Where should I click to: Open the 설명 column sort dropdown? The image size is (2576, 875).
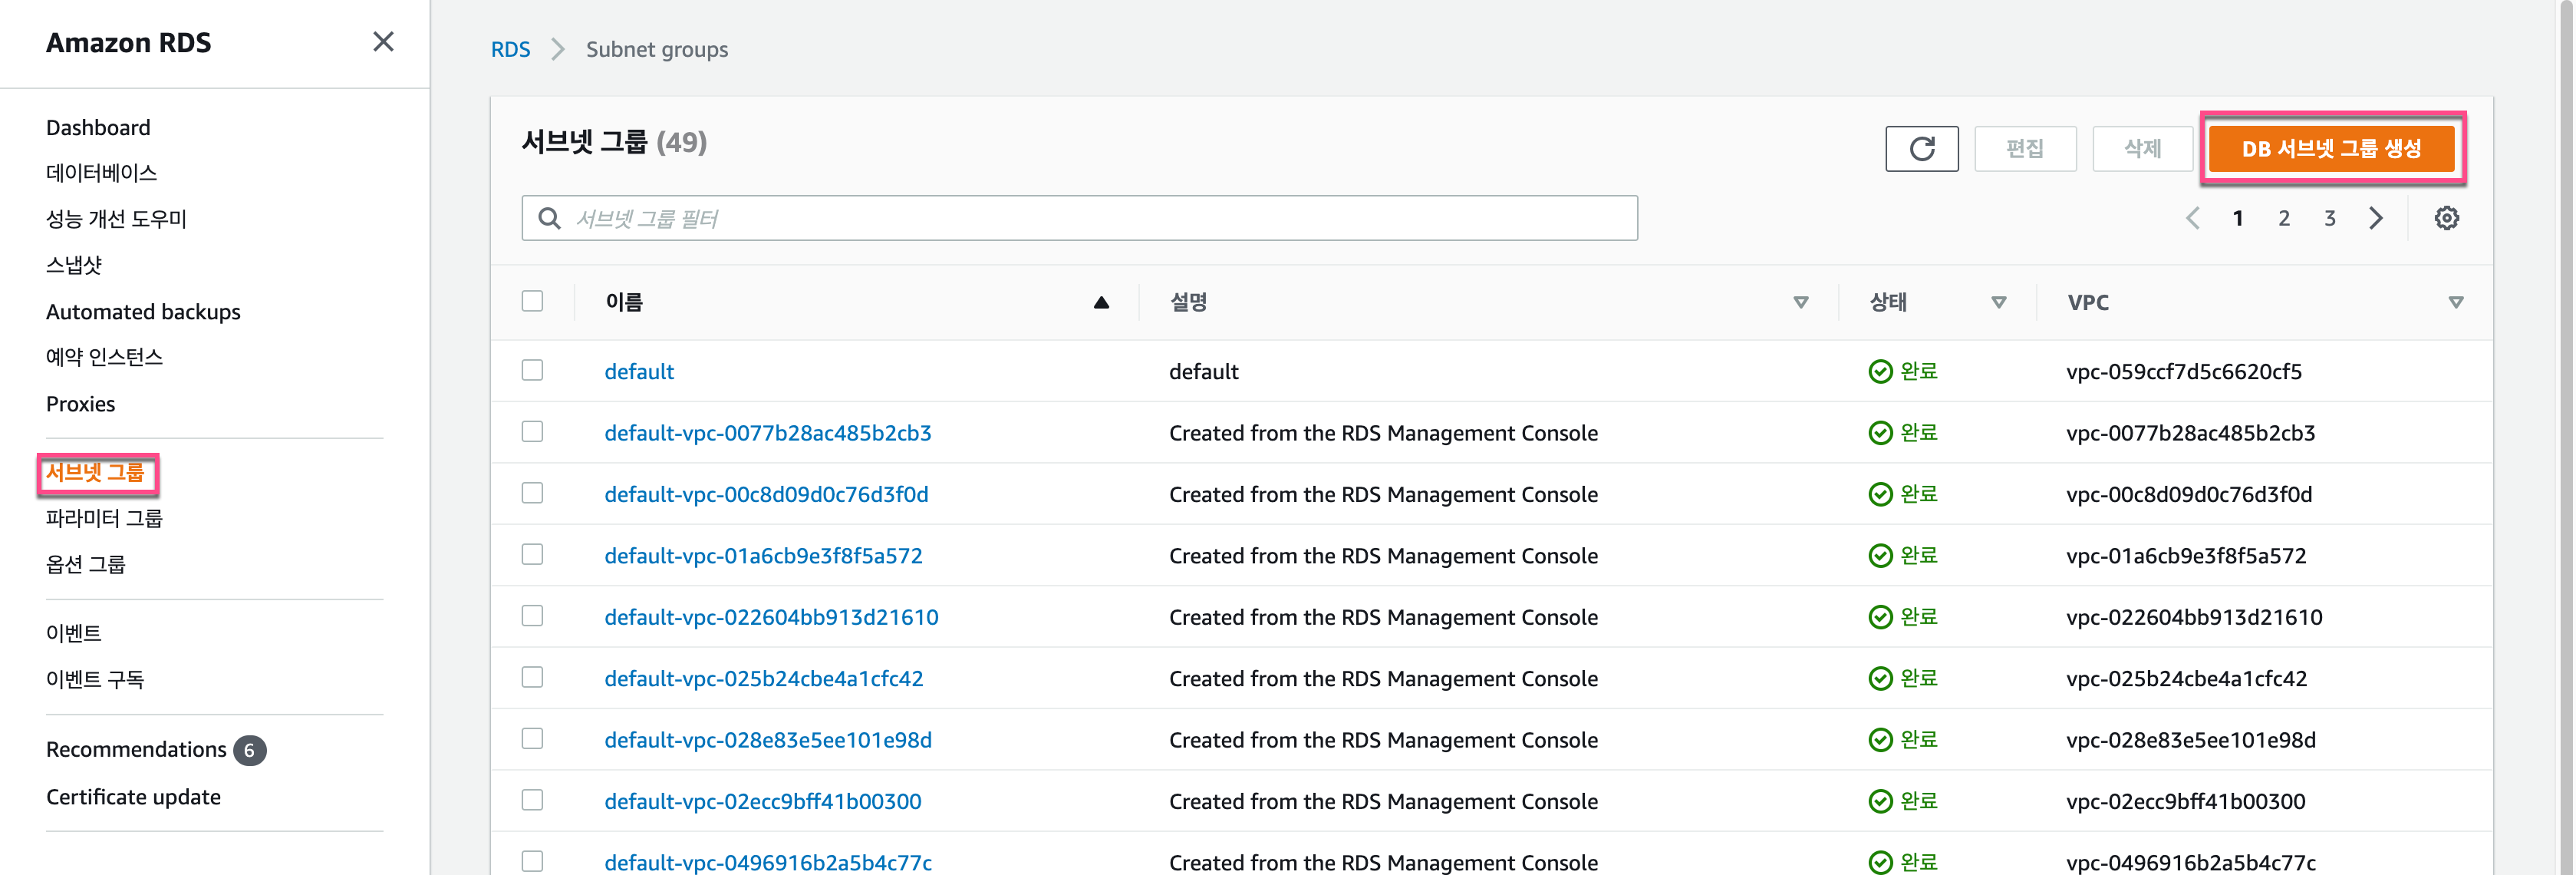coord(1800,302)
